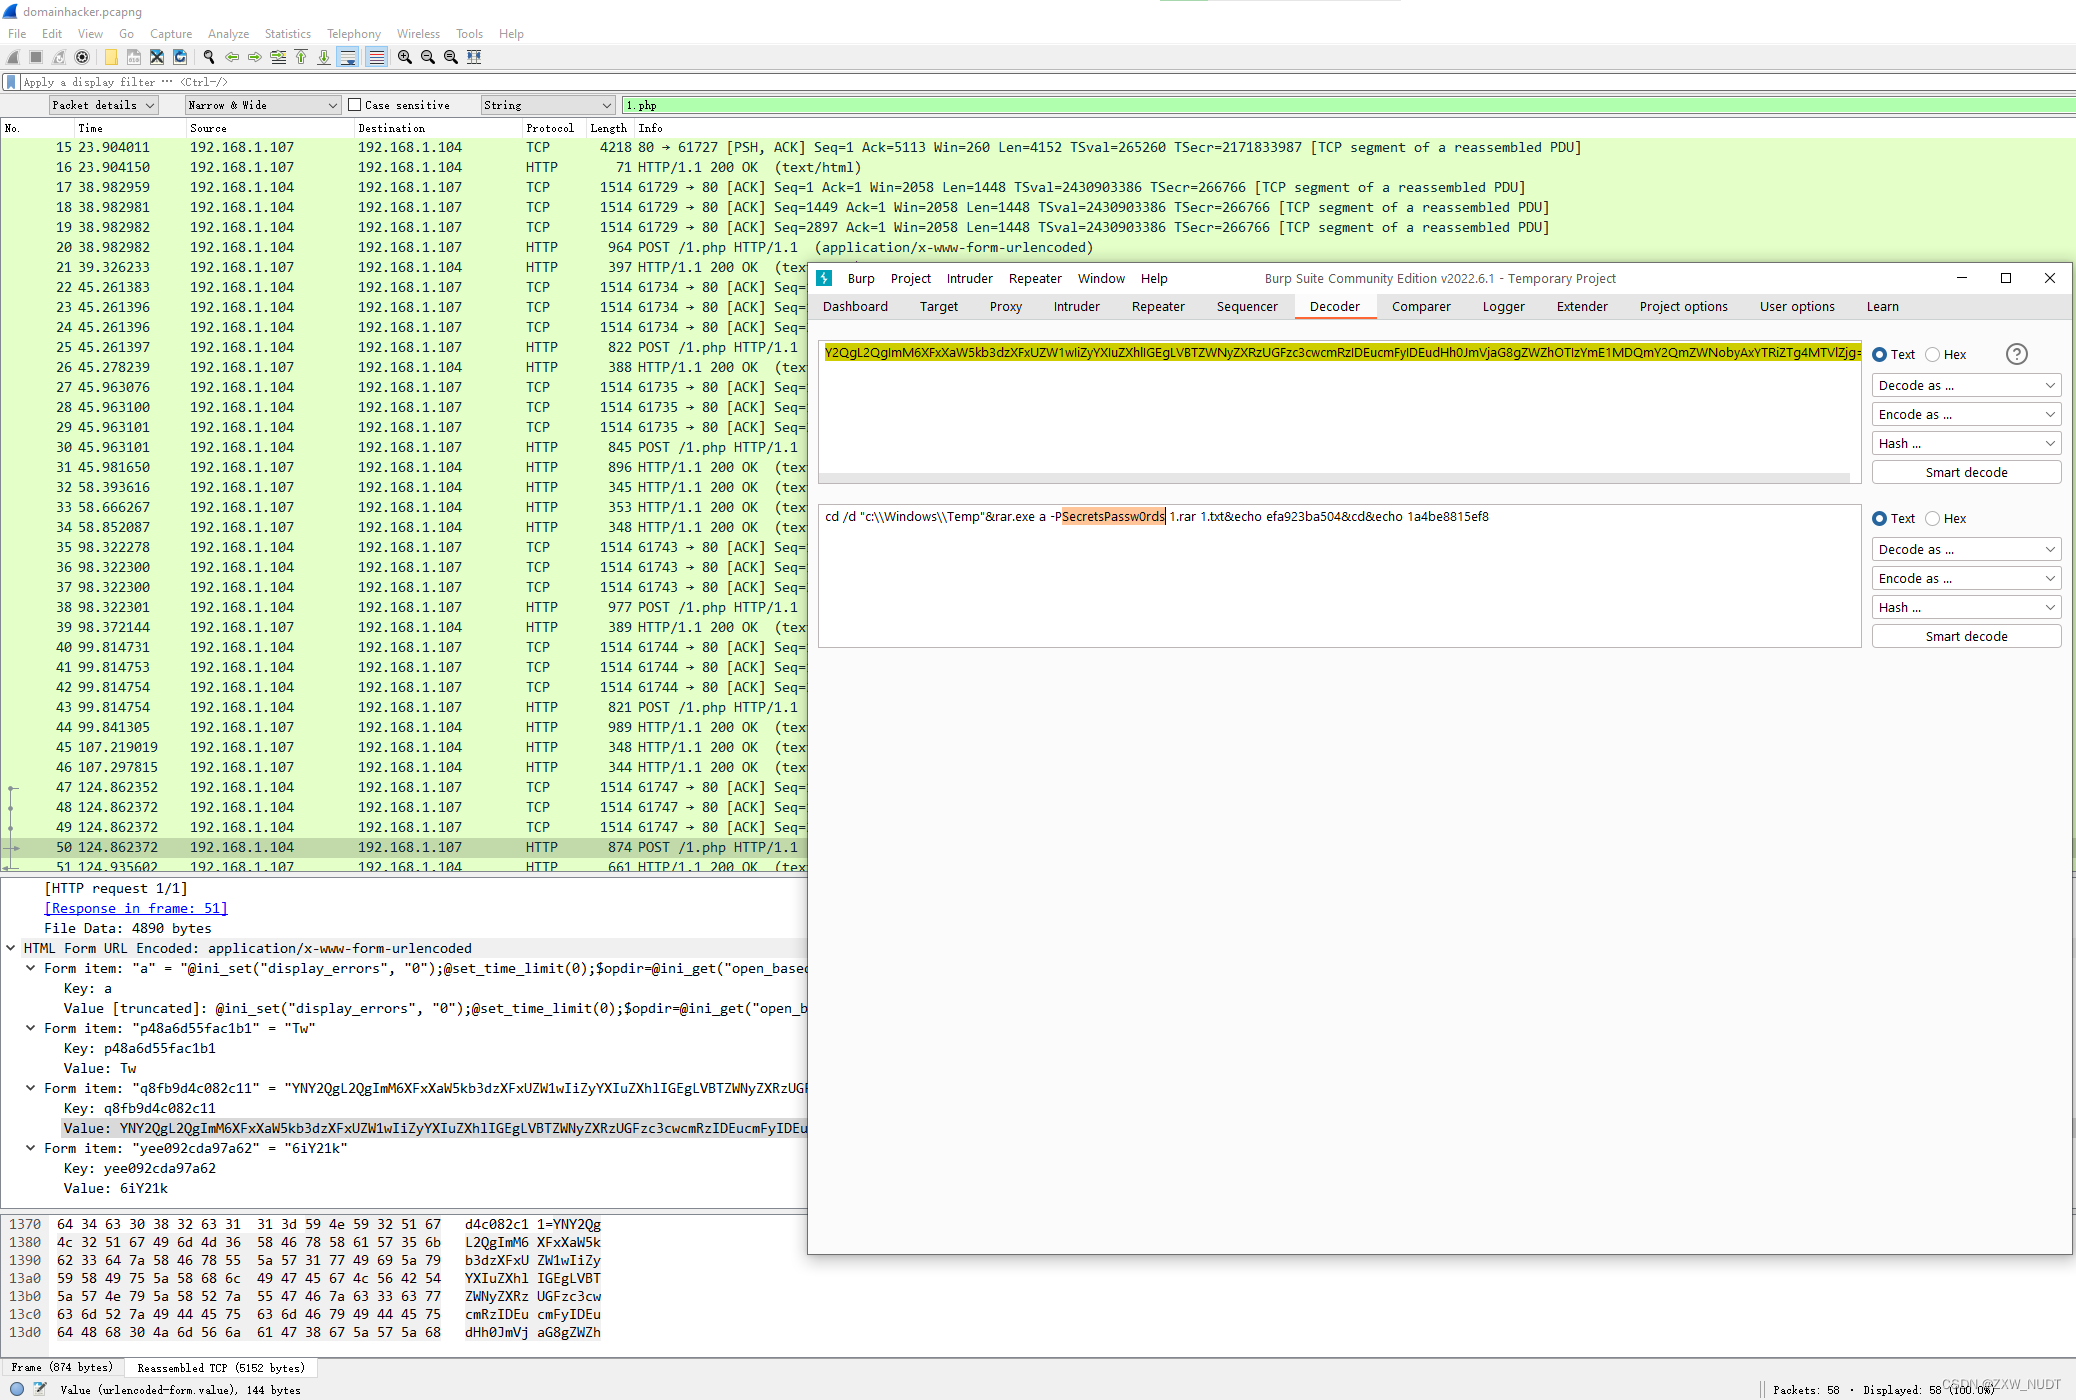Screen dimensions: 2076x1400
Task: Click the Find a packet magnifier icon
Action: pos(209,57)
